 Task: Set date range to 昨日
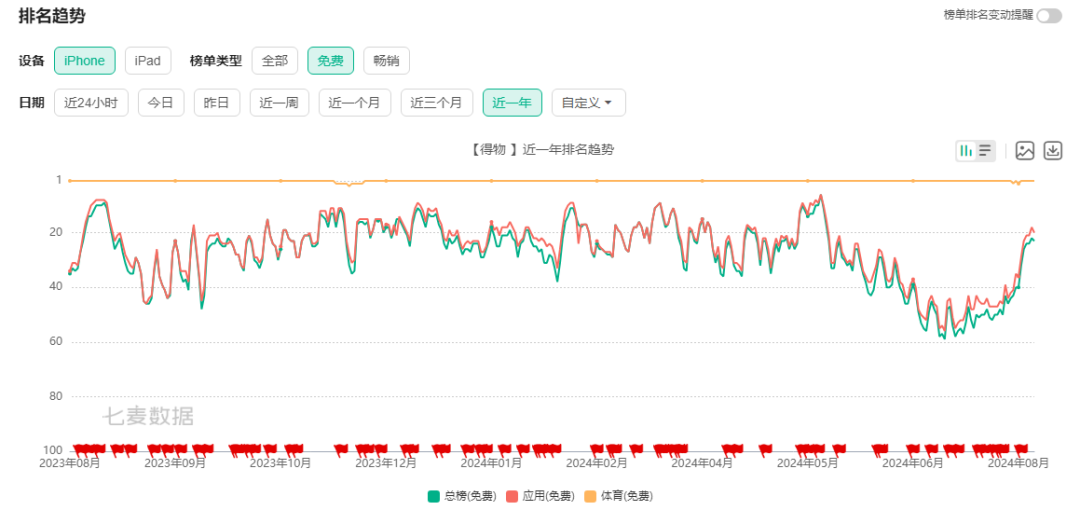click(217, 102)
